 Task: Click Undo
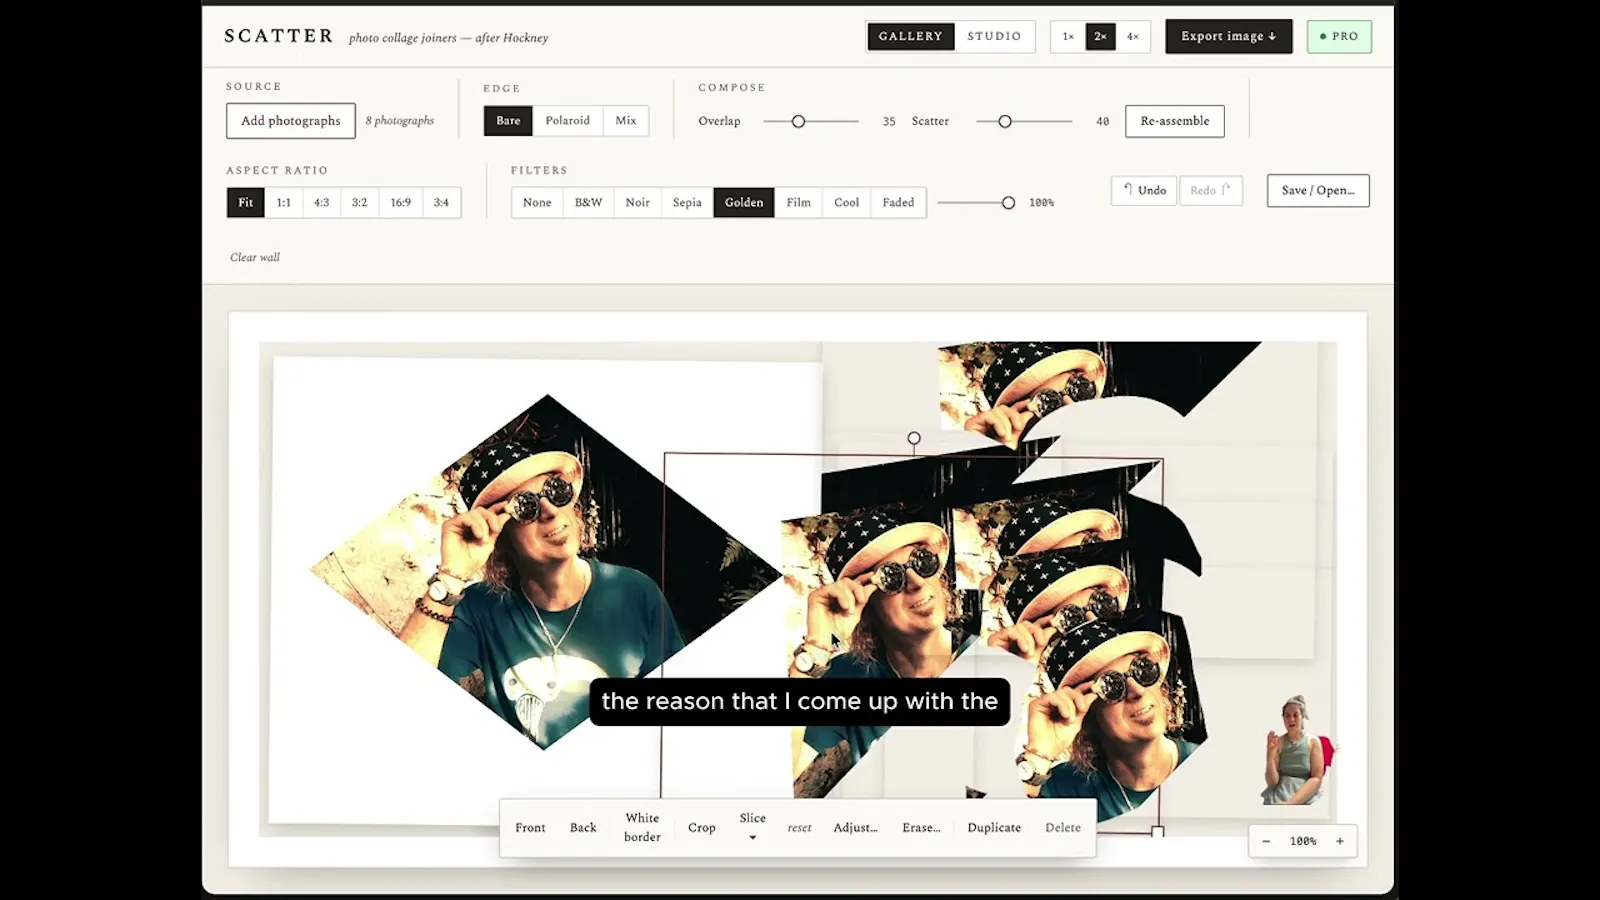pos(1144,190)
